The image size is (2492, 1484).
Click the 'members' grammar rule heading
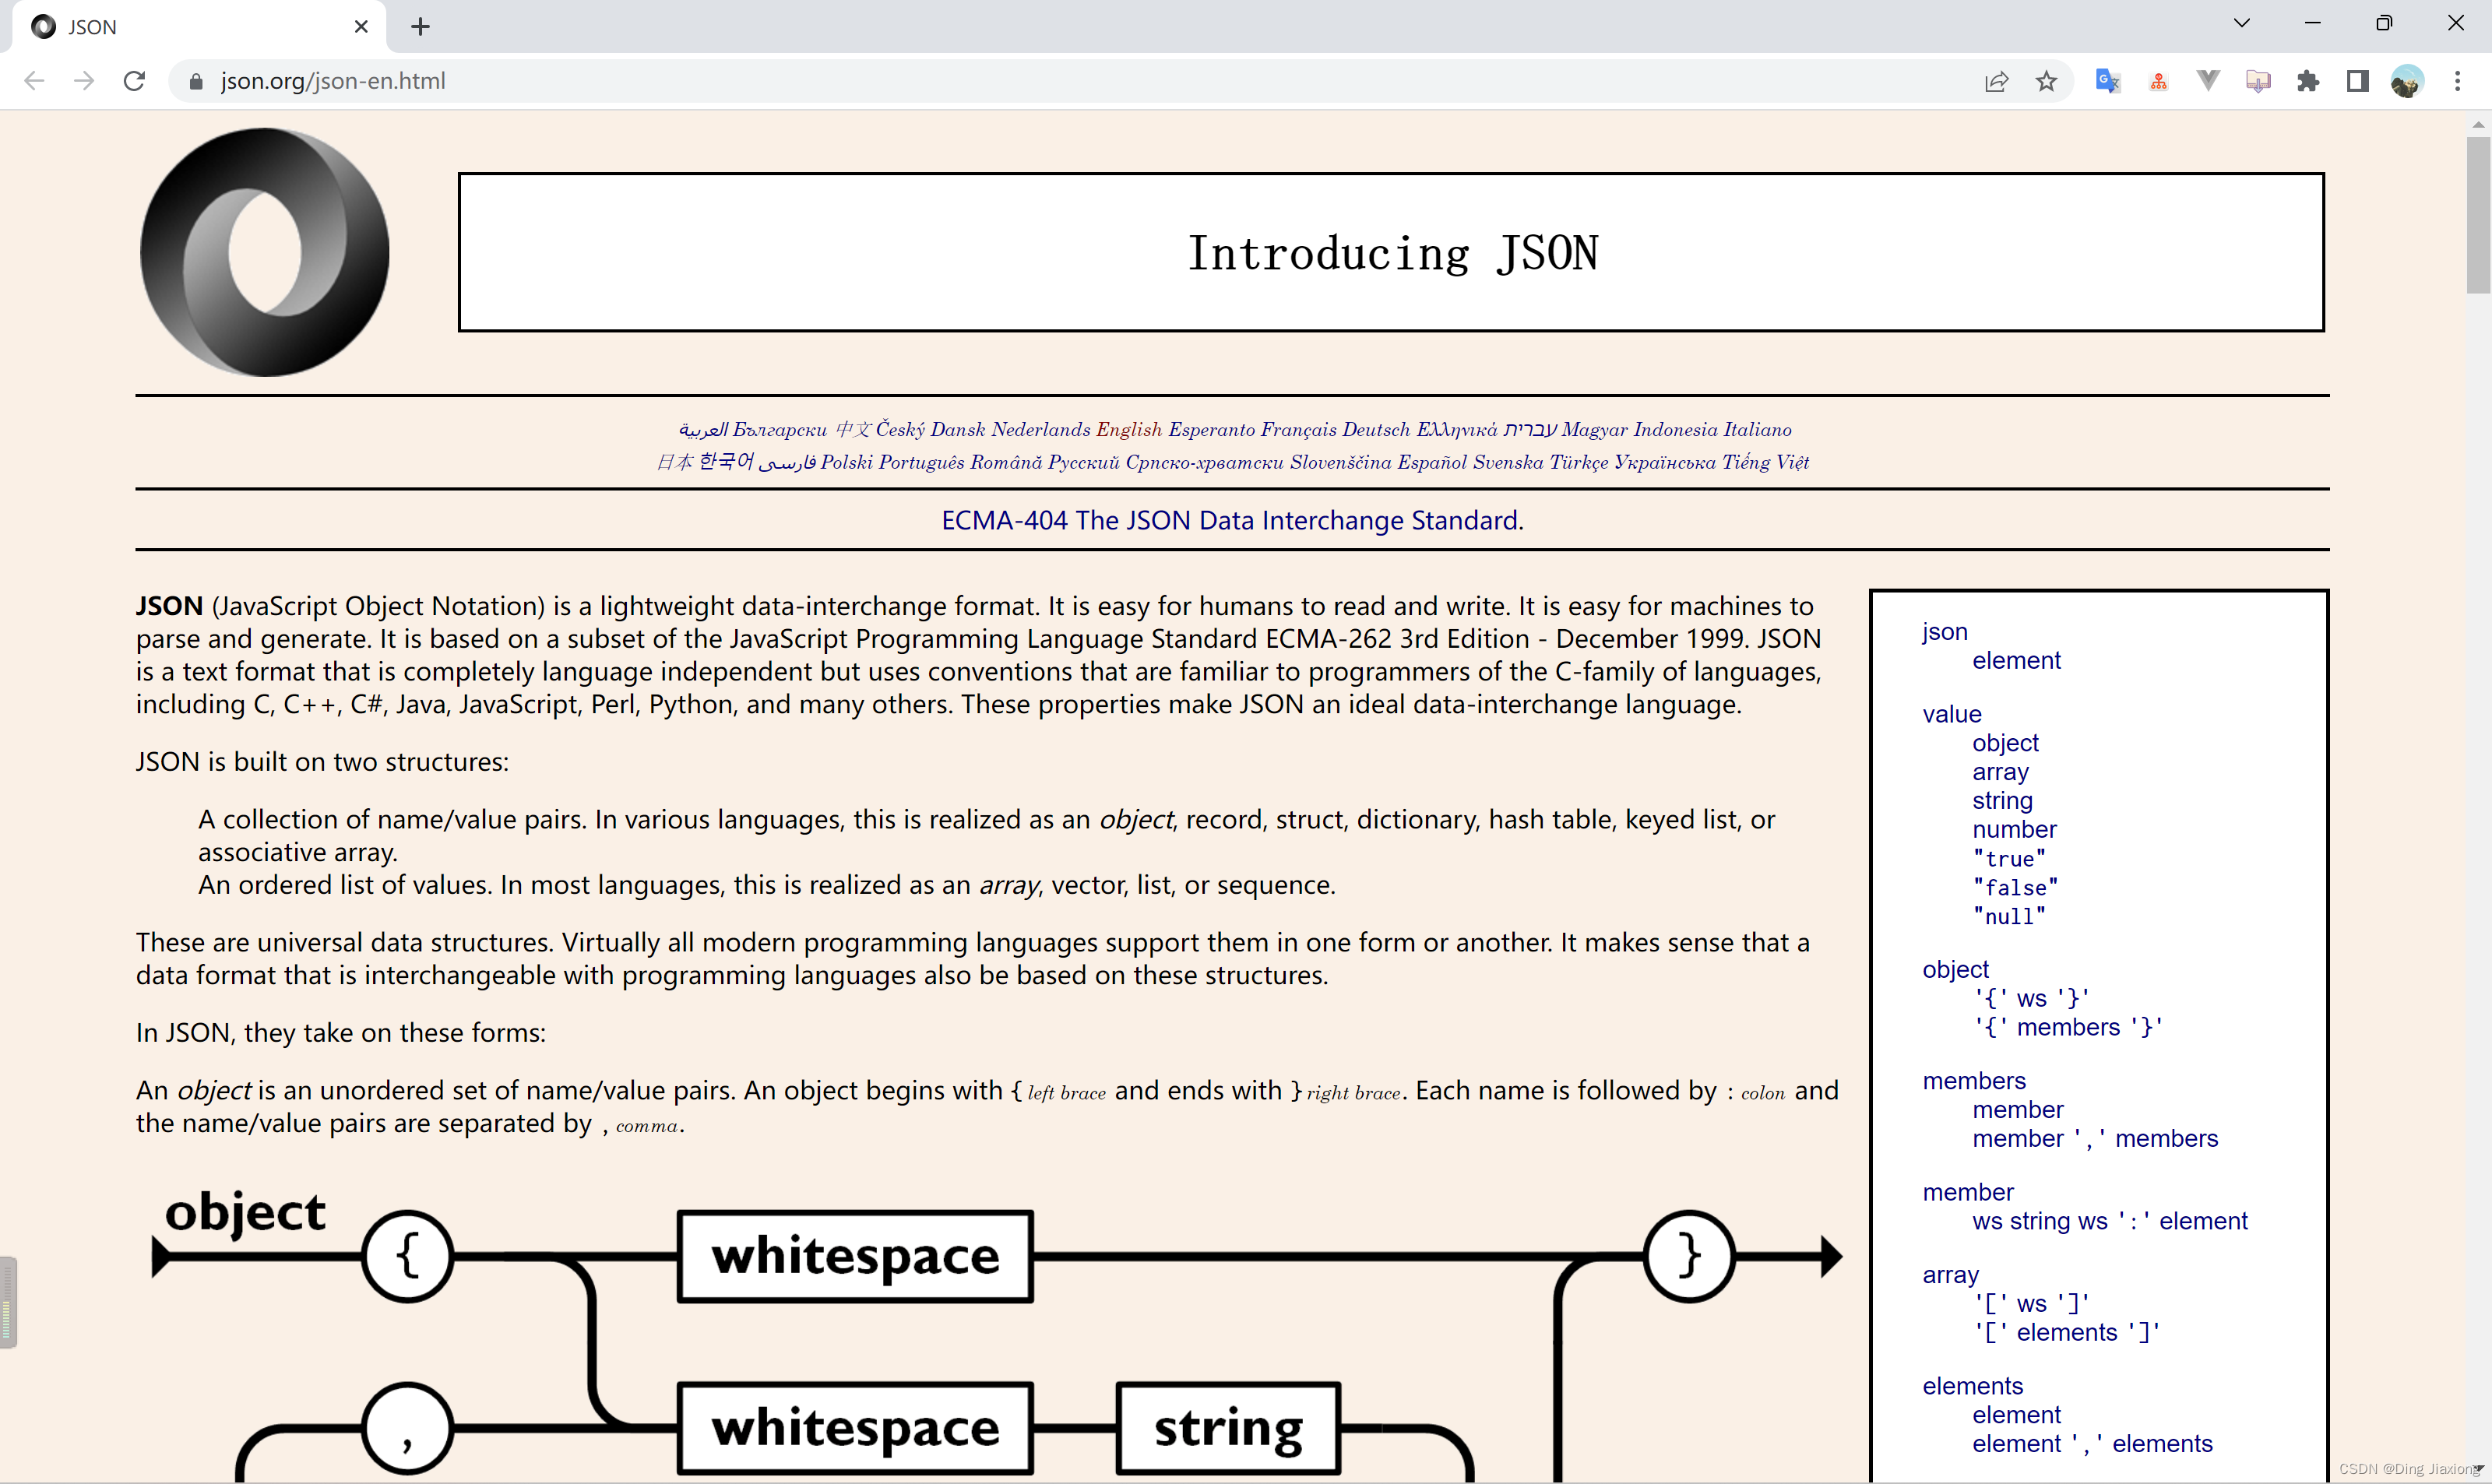(1974, 1081)
